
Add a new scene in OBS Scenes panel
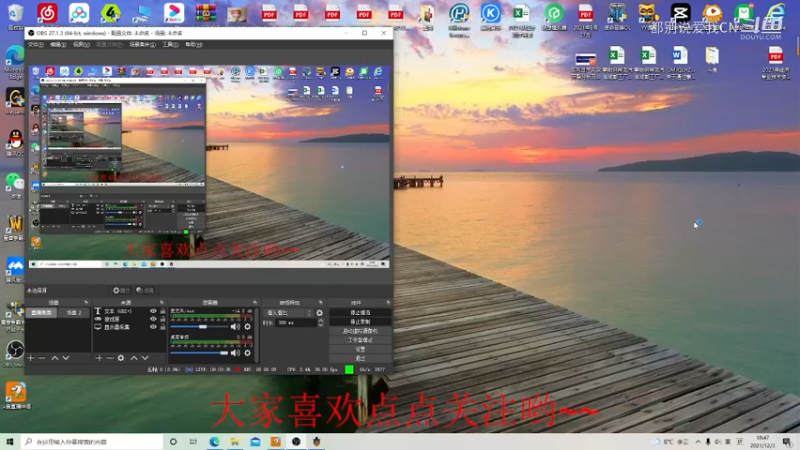click(x=31, y=358)
